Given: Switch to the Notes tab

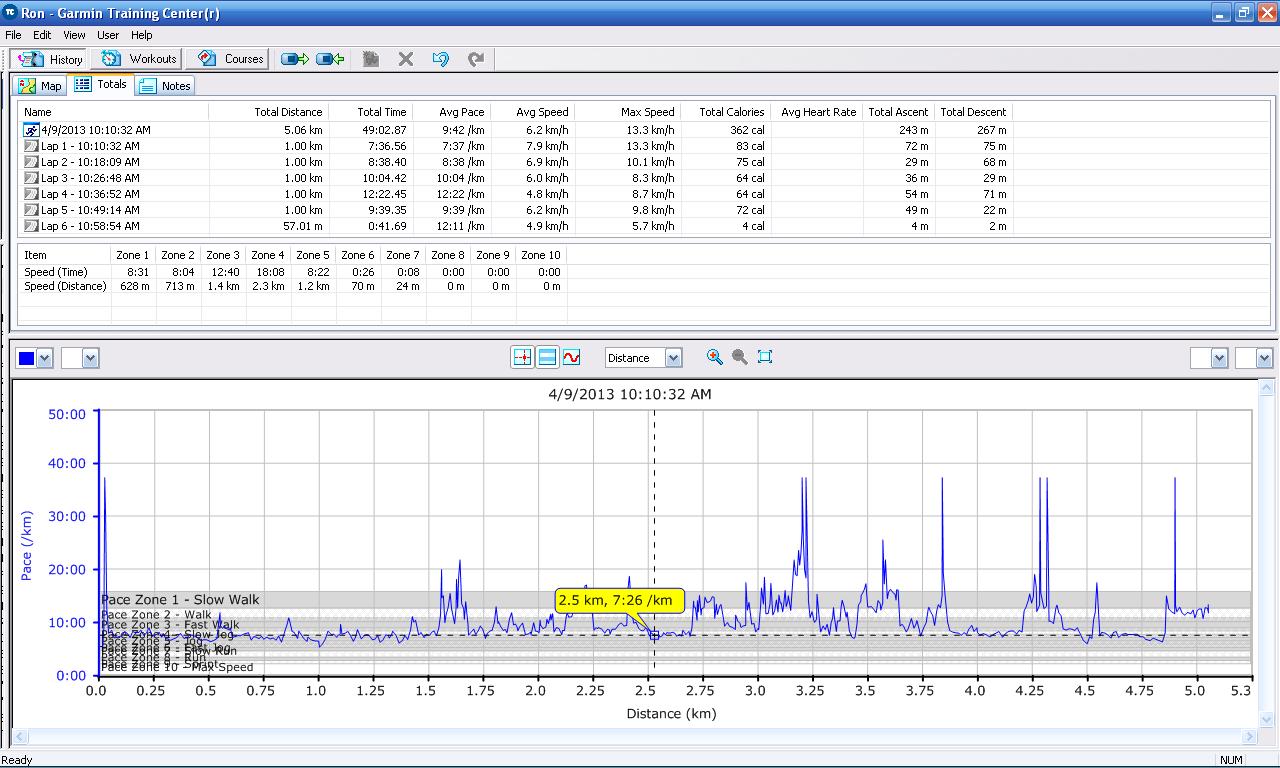Looking at the screenshot, I should (x=165, y=86).
